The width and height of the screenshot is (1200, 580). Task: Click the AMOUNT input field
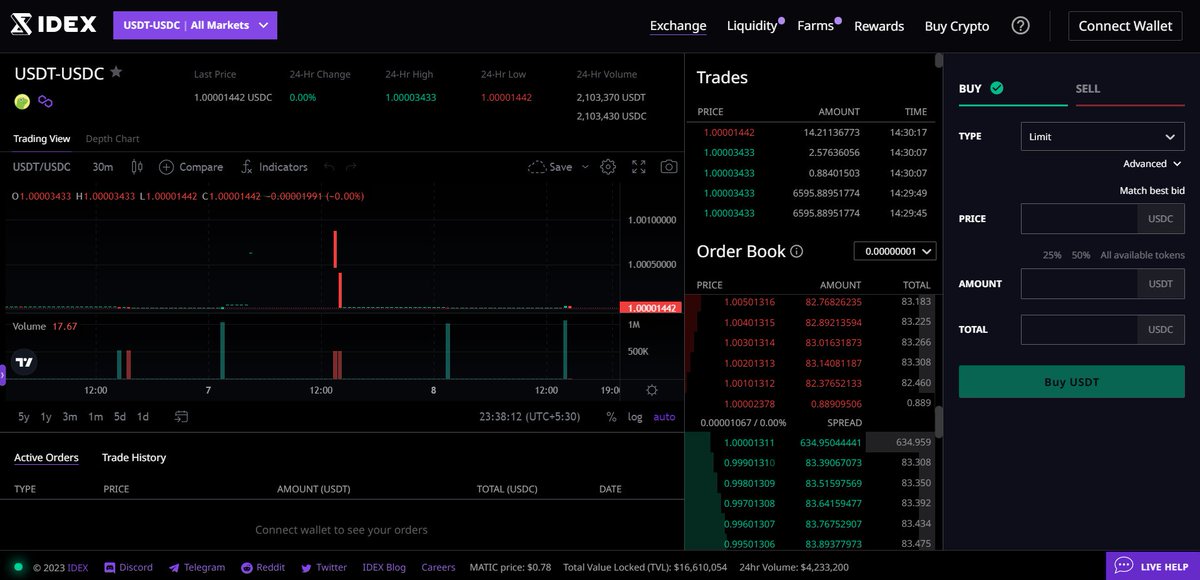click(x=1079, y=283)
